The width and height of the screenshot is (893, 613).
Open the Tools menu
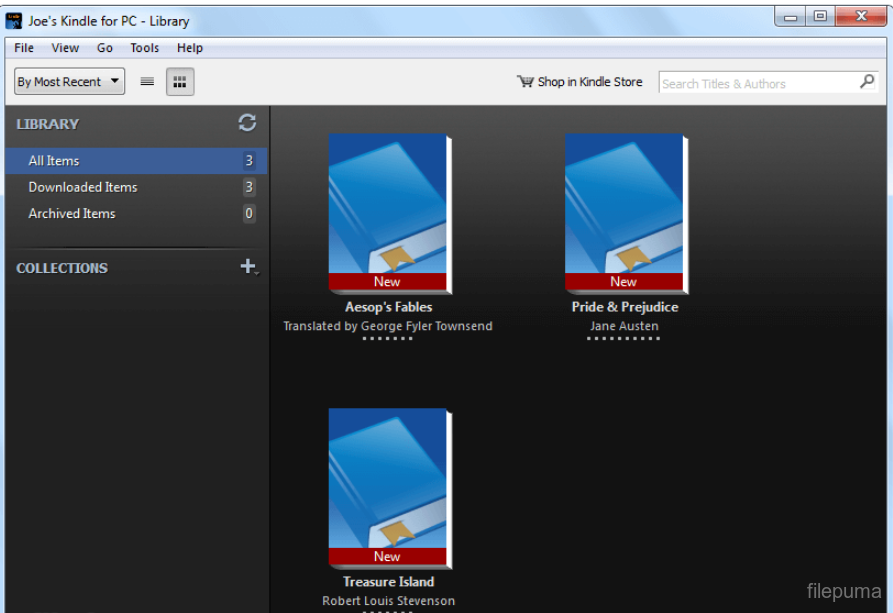coord(144,47)
